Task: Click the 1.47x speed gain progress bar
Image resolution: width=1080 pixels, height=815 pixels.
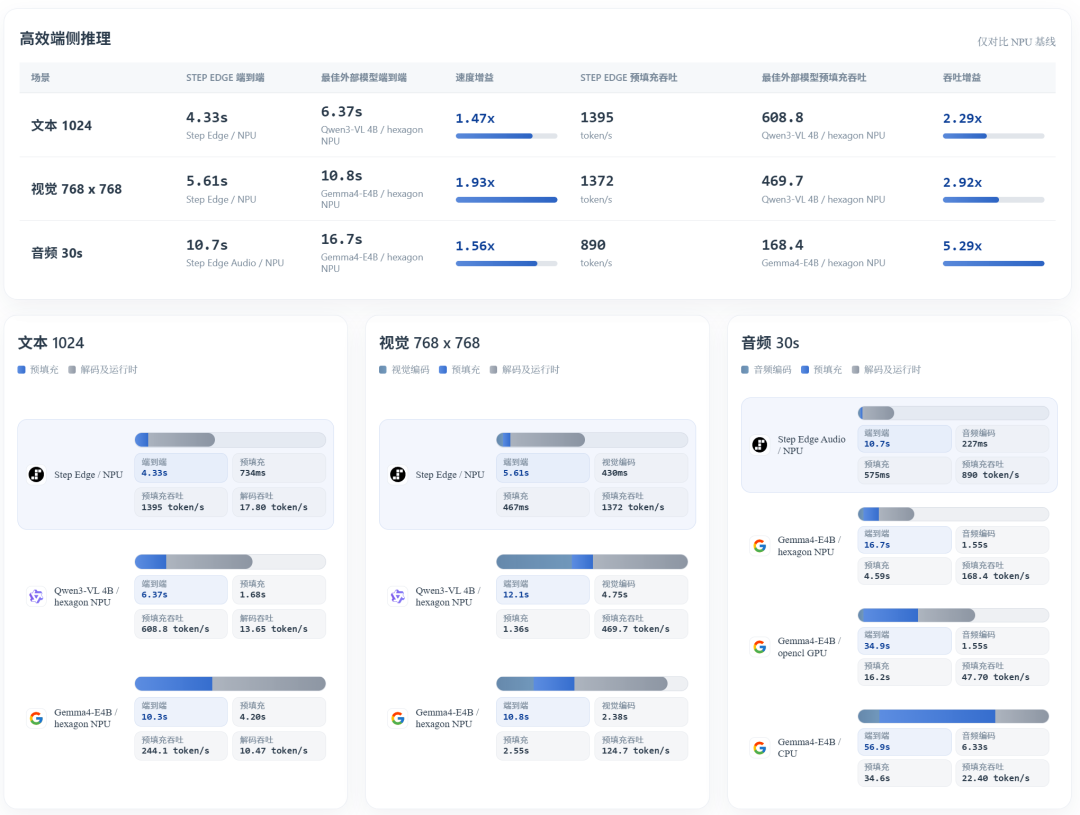Action: (x=506, y=136)
